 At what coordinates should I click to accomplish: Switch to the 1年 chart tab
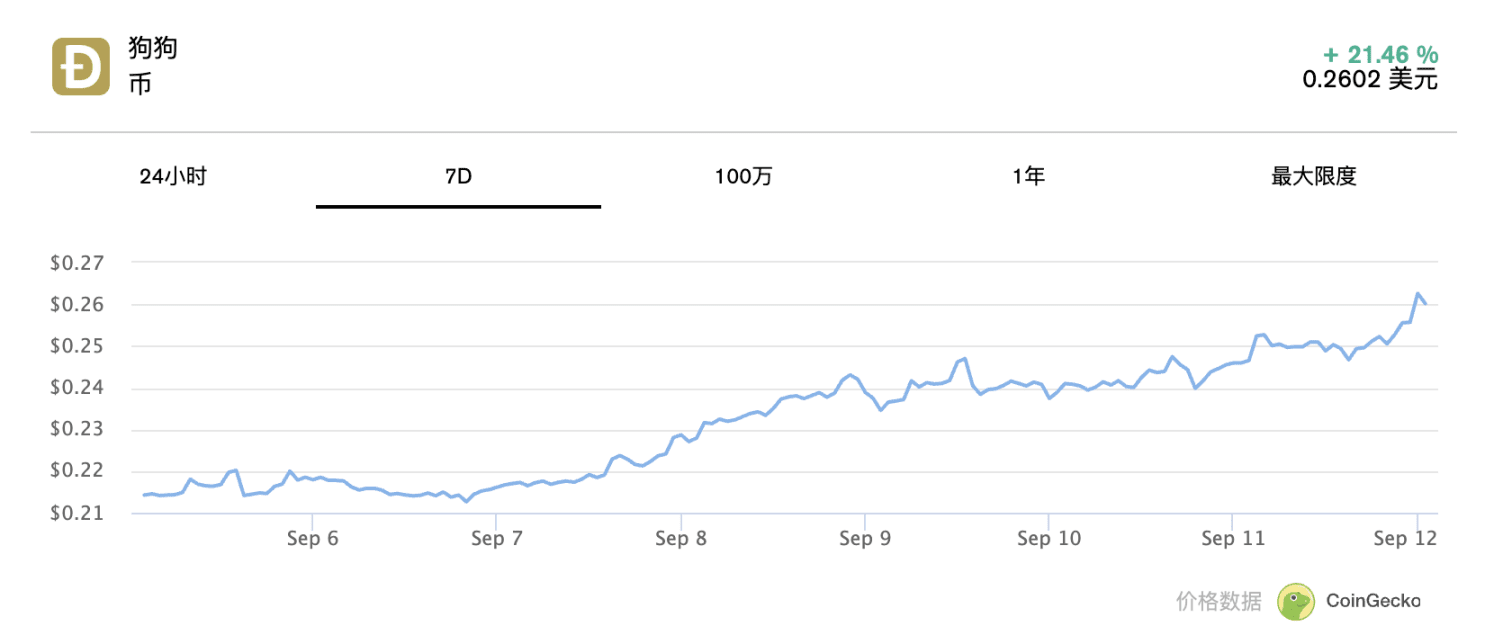click(1028, 177)
